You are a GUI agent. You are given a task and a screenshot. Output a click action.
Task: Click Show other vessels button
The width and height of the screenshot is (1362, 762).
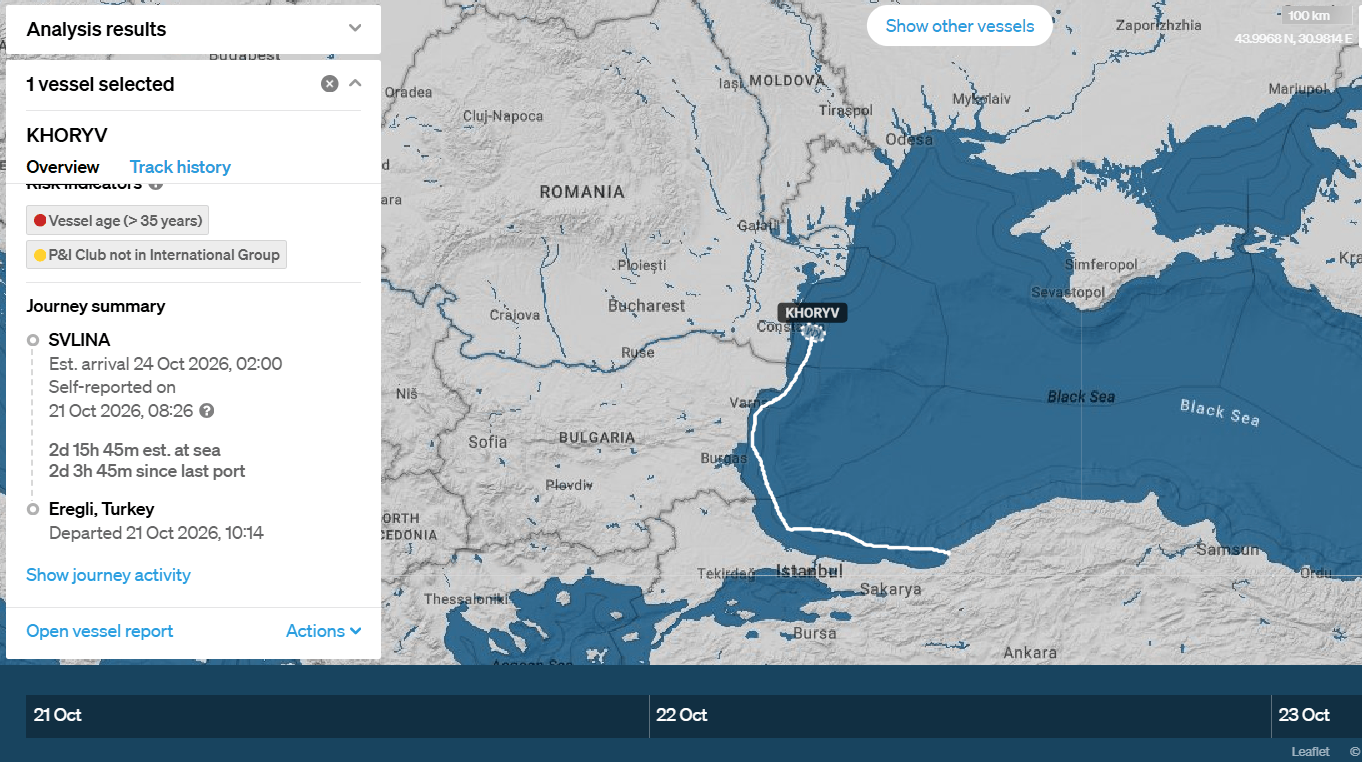point(960,26)
